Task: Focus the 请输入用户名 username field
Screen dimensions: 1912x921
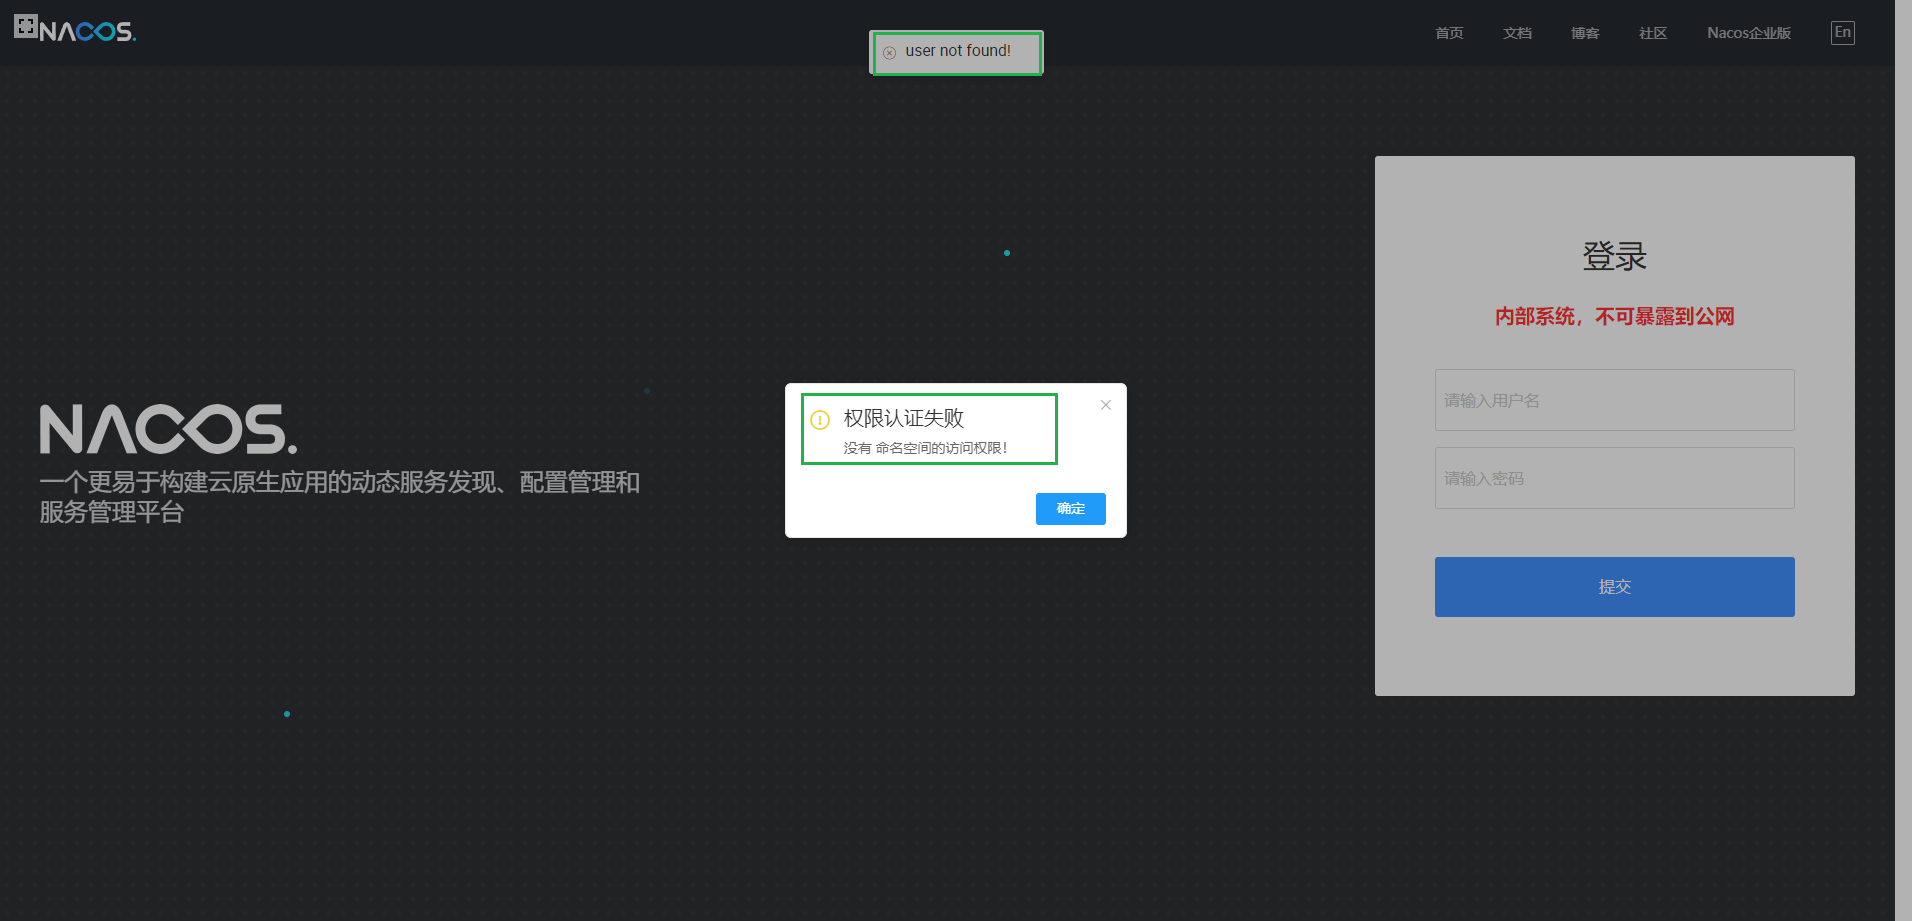Action: 1615,400
